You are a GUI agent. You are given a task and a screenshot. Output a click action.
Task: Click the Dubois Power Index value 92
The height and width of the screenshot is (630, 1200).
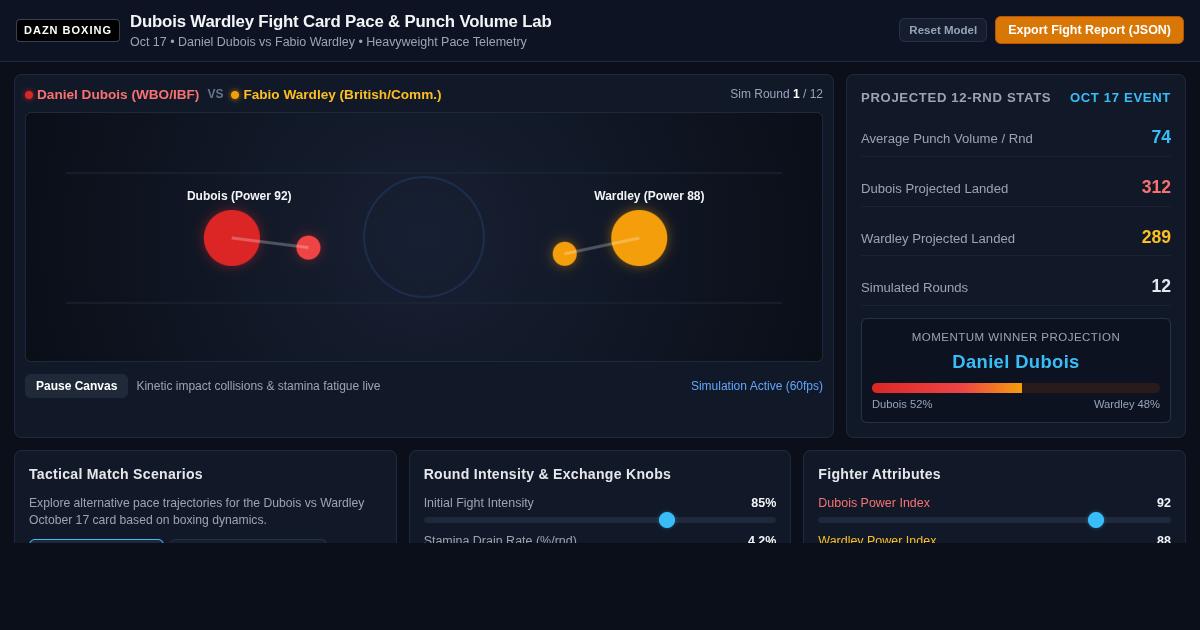(1164, 503)
